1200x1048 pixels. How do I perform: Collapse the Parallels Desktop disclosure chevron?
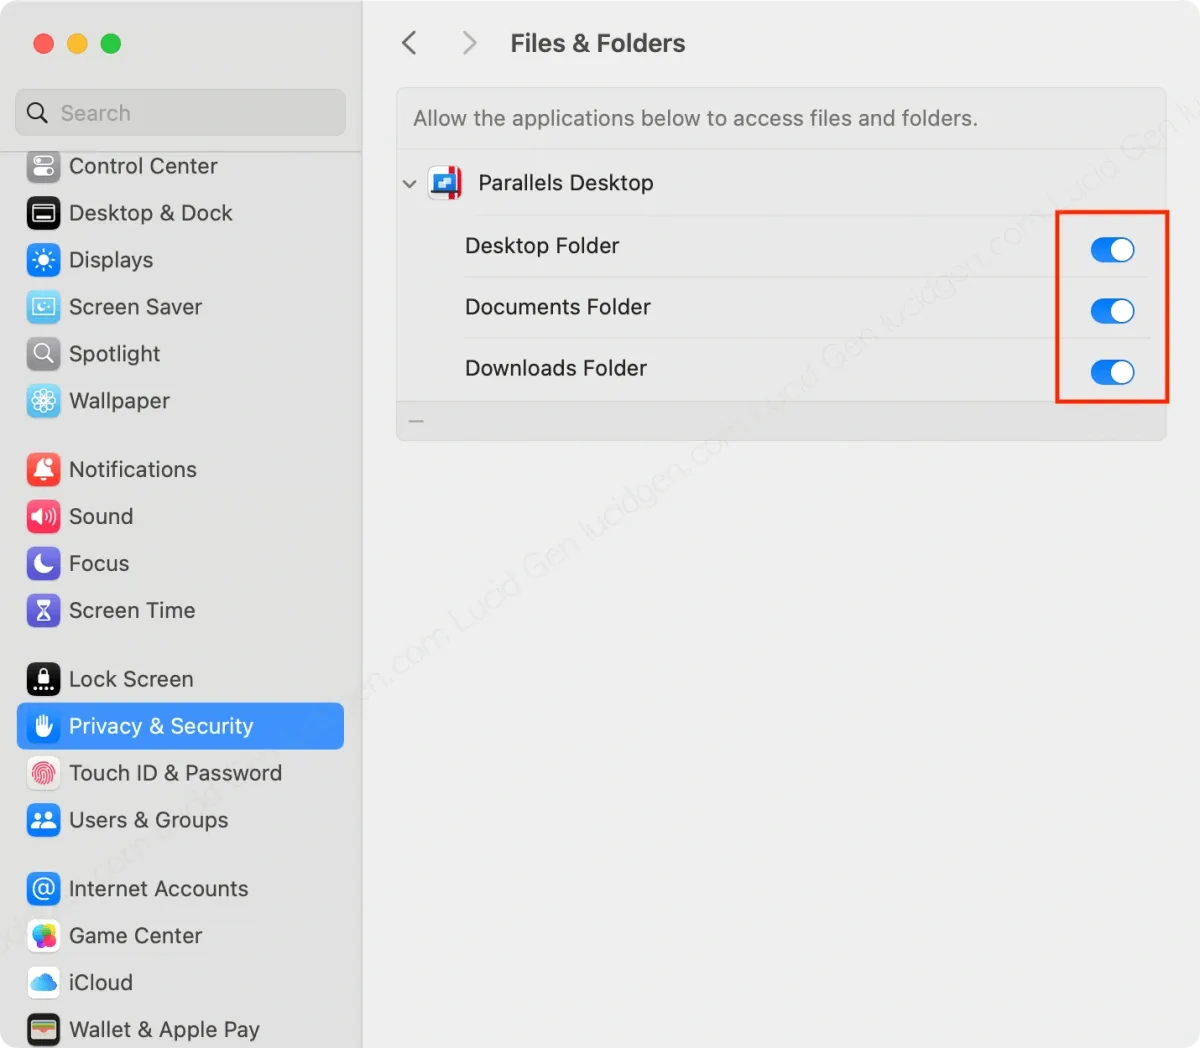coord(409,184)
